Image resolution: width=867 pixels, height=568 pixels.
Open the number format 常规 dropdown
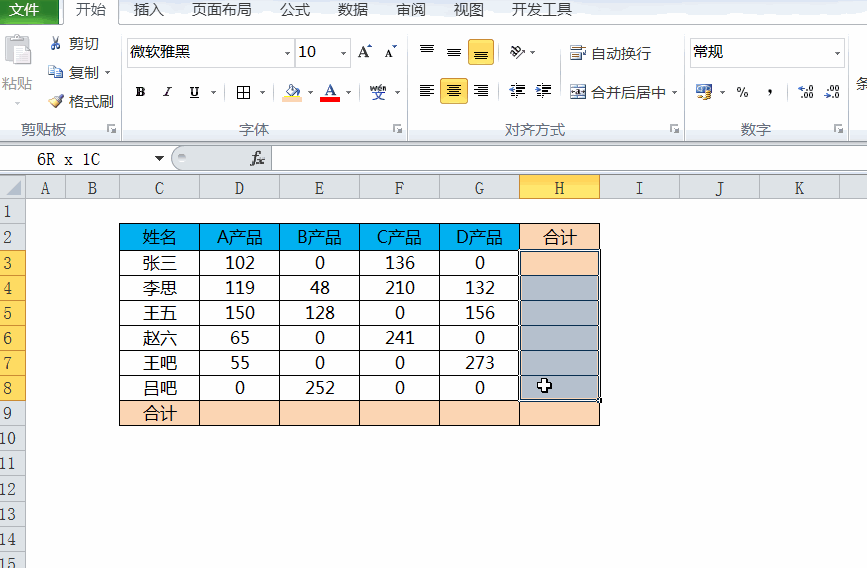point(837,53)
